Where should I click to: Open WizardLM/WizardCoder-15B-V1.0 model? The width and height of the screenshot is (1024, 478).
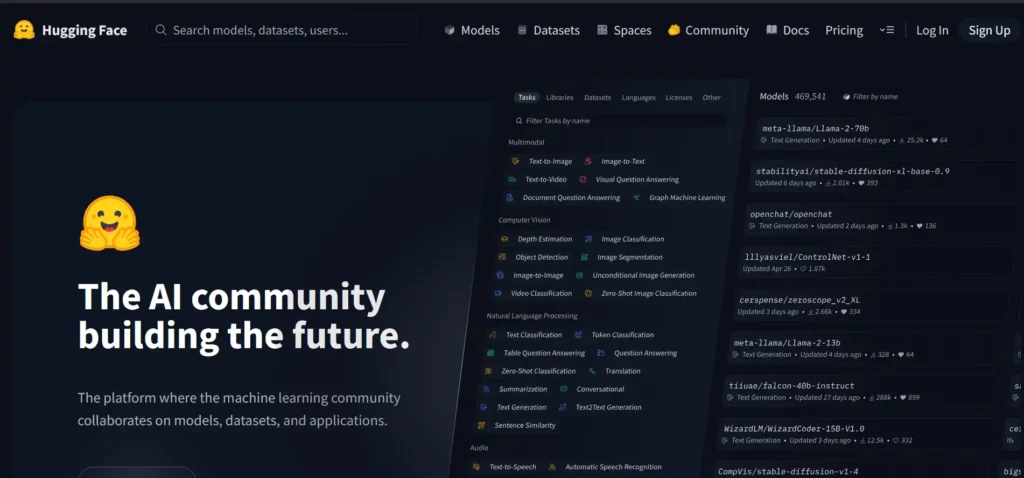click(855, 434)
